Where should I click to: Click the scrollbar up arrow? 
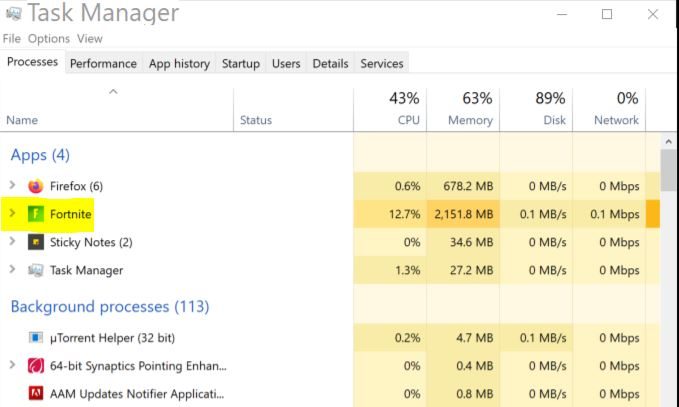point(668,142)
